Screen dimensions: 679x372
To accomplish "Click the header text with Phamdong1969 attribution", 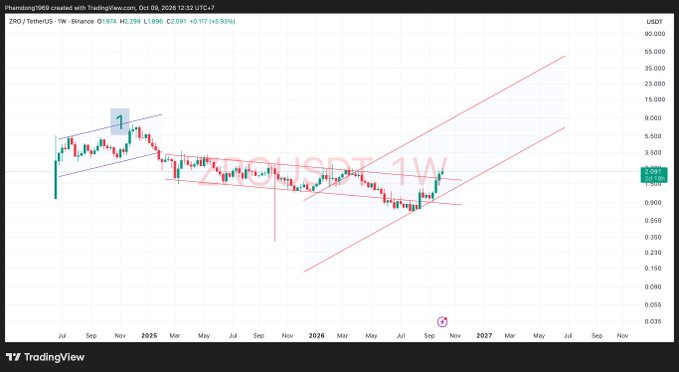I will click(110, 8).
